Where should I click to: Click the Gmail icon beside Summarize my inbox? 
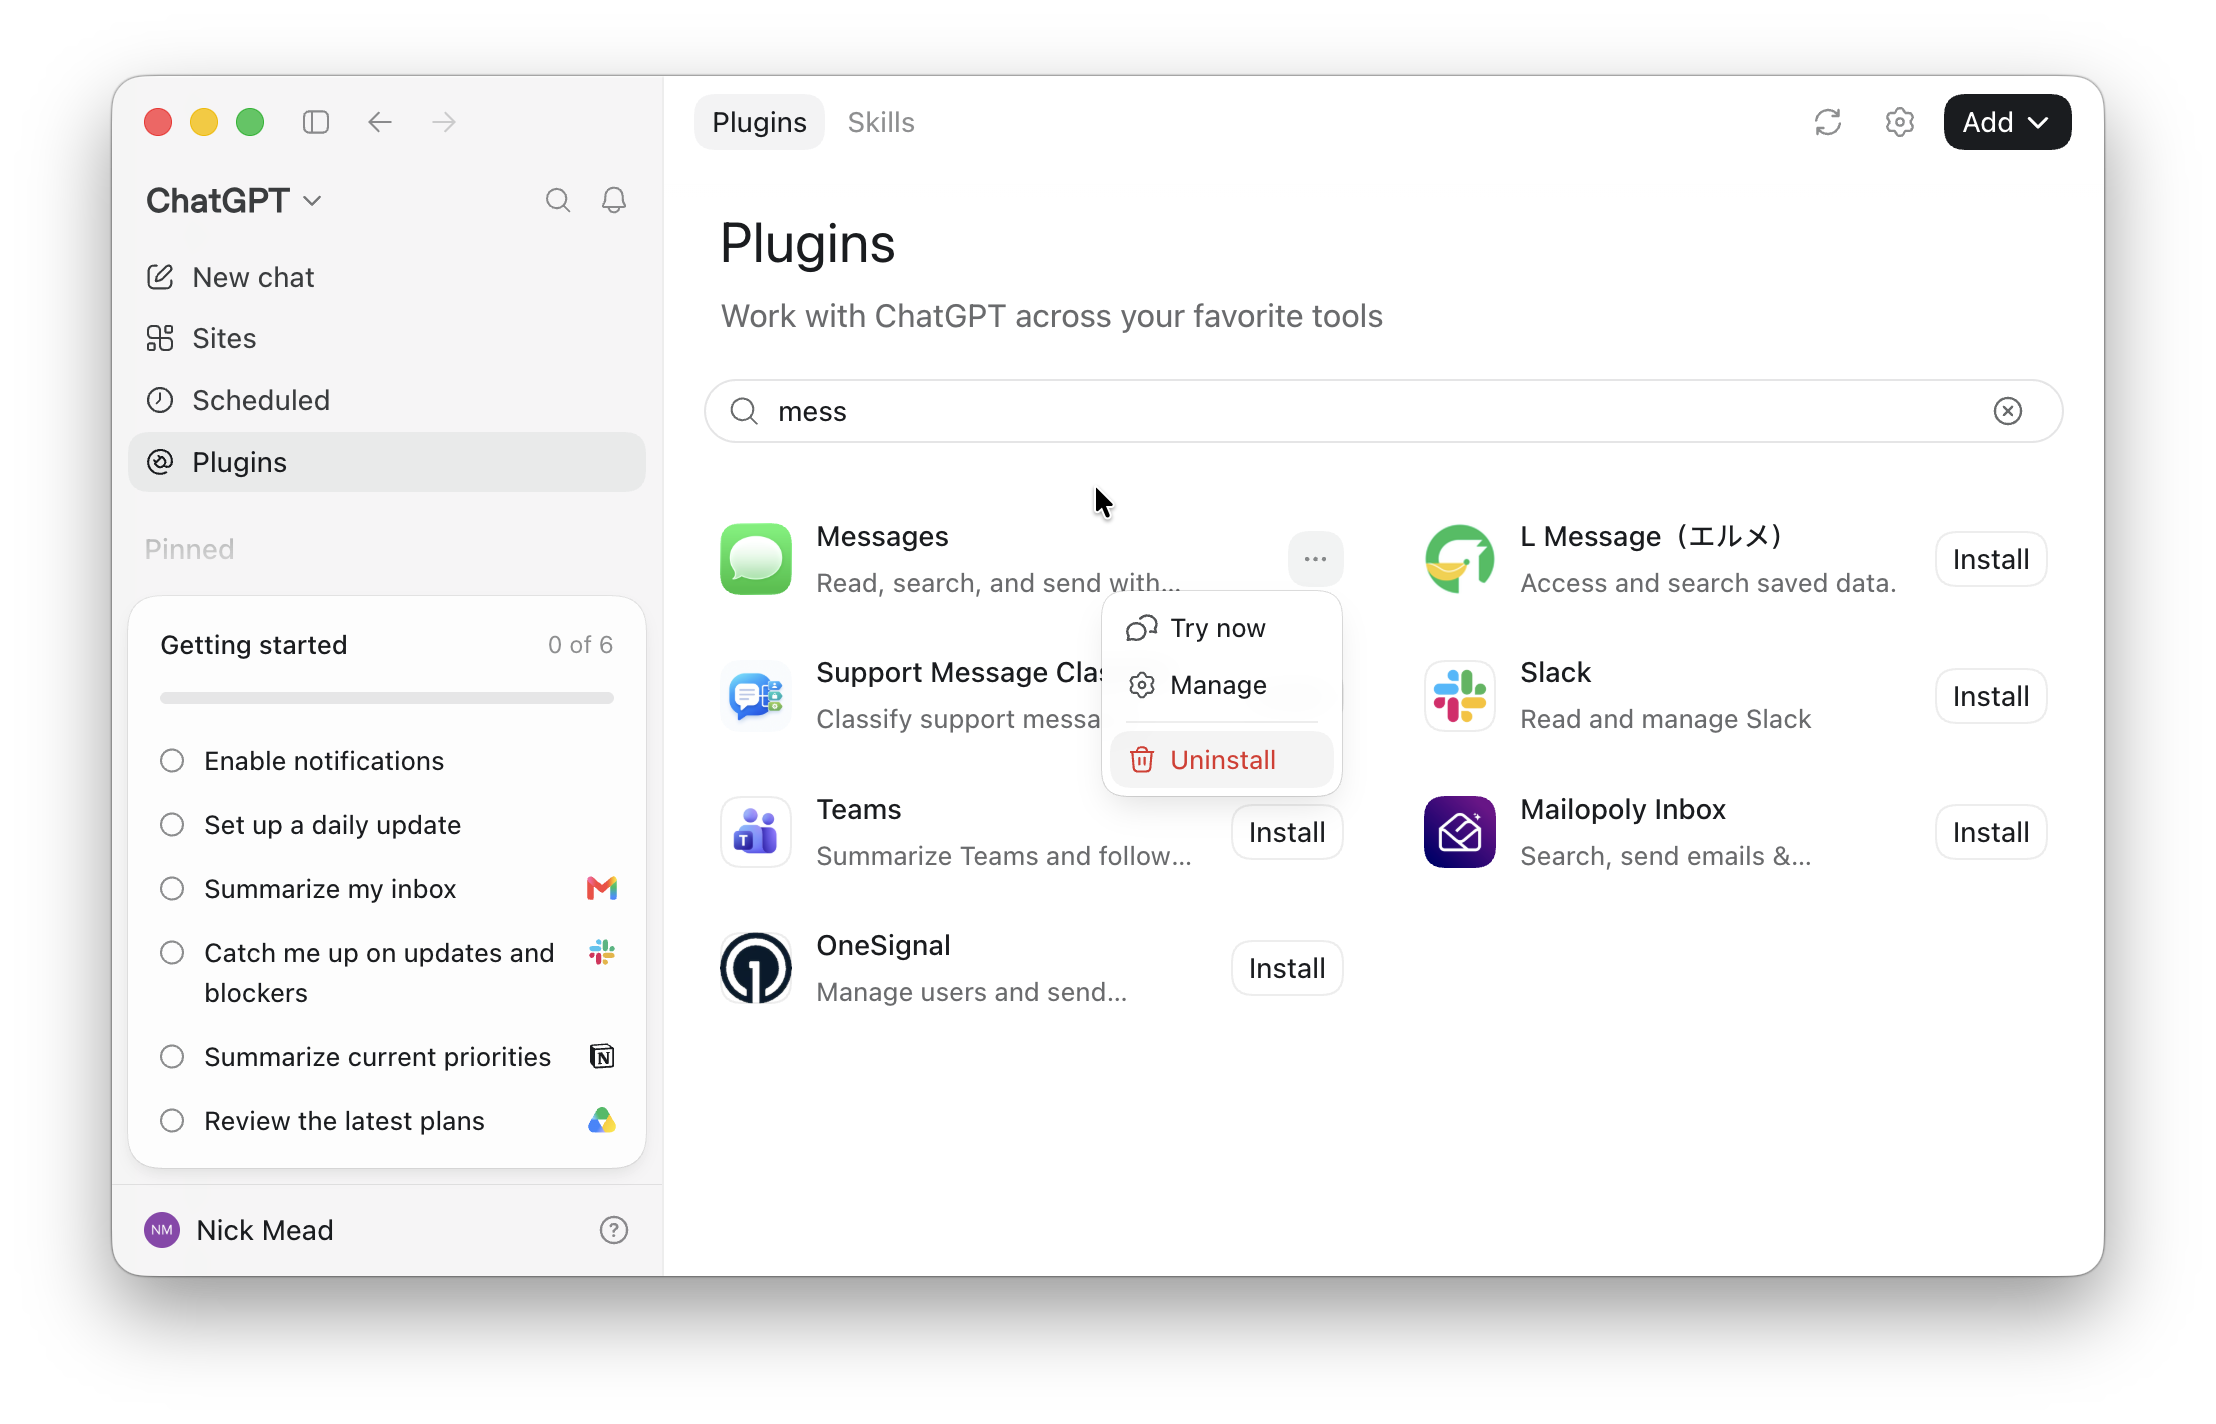[602, 888]
